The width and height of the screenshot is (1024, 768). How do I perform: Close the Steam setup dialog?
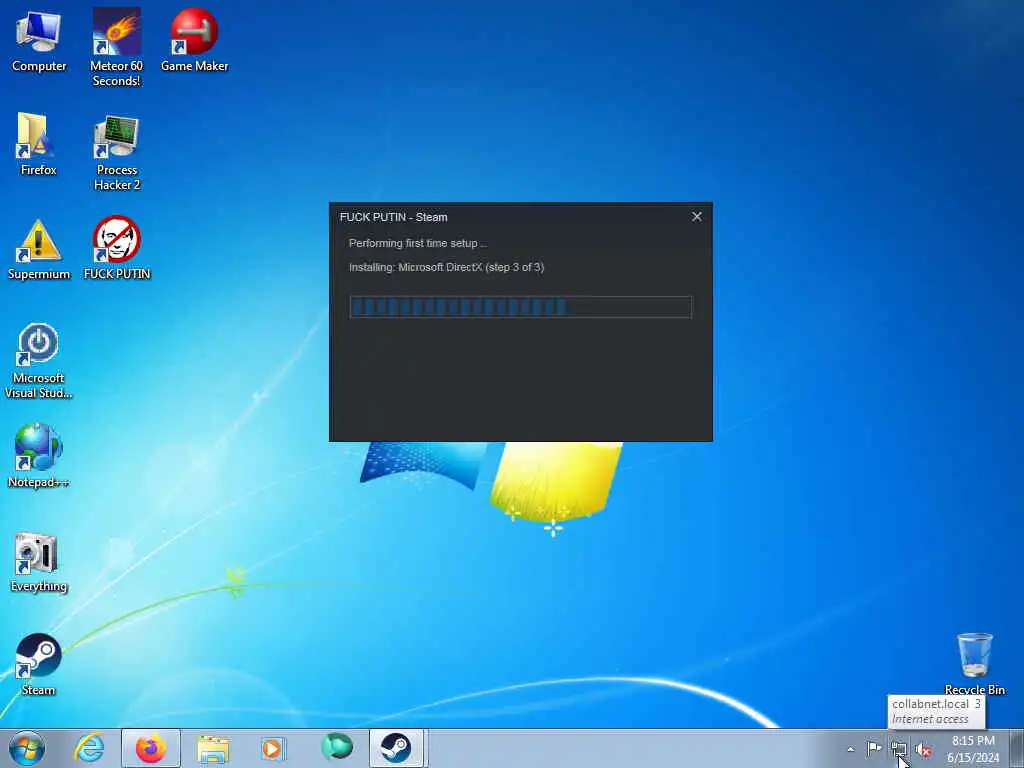(x=697, y=217)
